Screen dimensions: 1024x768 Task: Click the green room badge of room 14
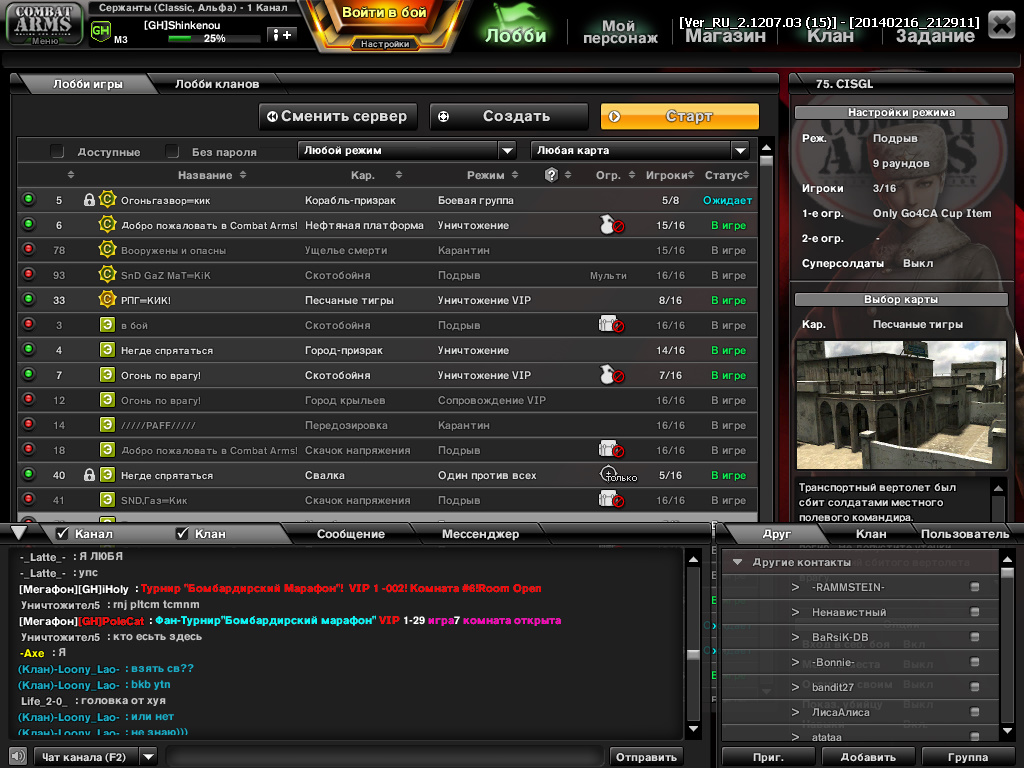[107, 424]
